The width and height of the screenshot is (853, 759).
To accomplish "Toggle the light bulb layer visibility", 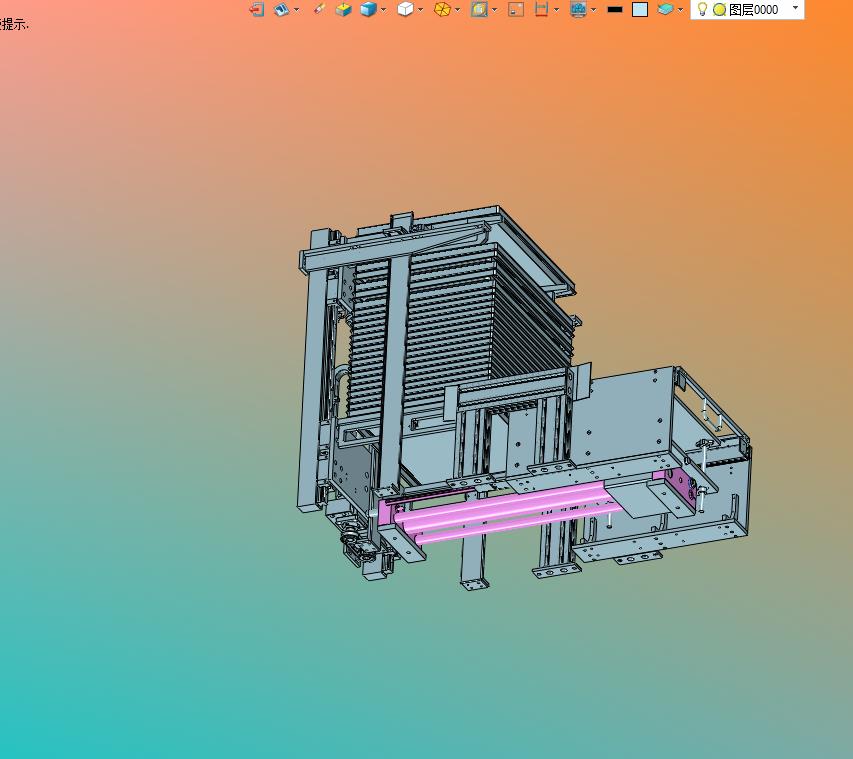I will [x=702, y=9].
